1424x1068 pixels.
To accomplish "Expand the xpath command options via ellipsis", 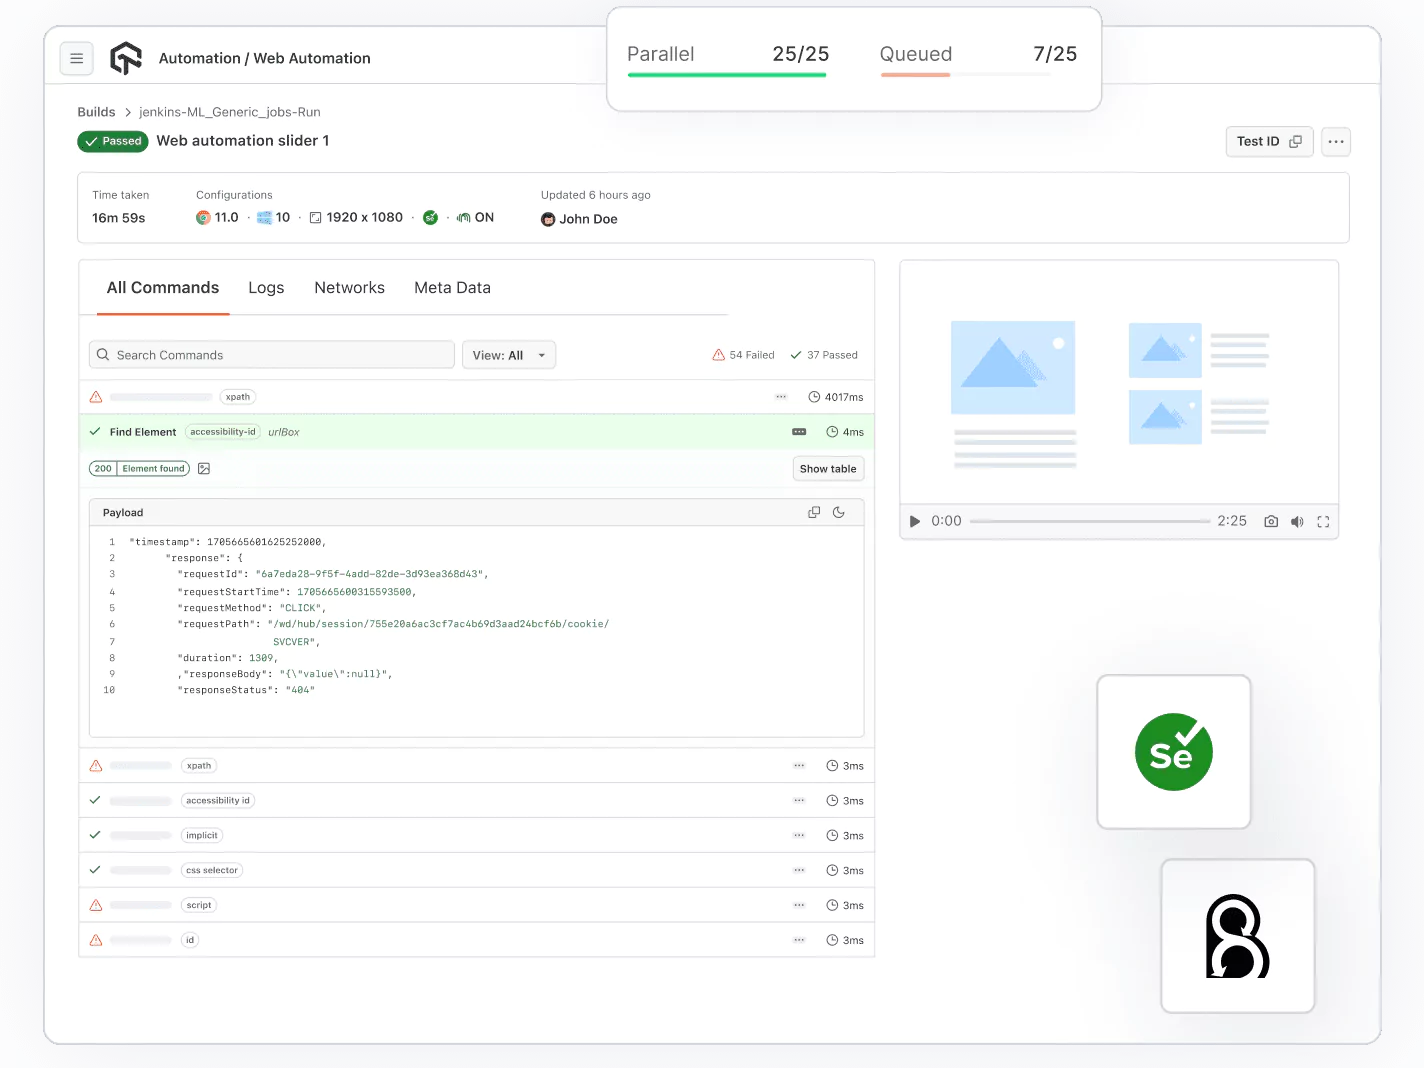I will click(x=780, y=396).
